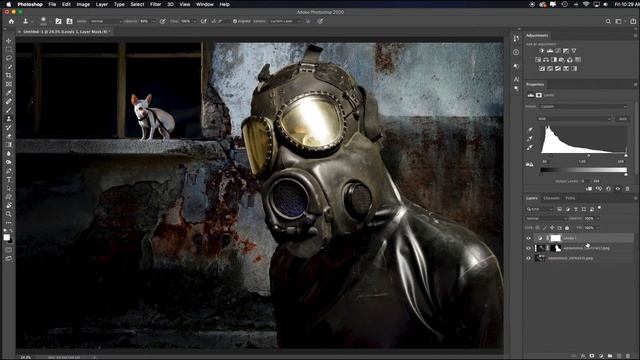Open the Preset dropdown in Properties
The width and height of the screenshot is (640, 360).
coord(583,107)
